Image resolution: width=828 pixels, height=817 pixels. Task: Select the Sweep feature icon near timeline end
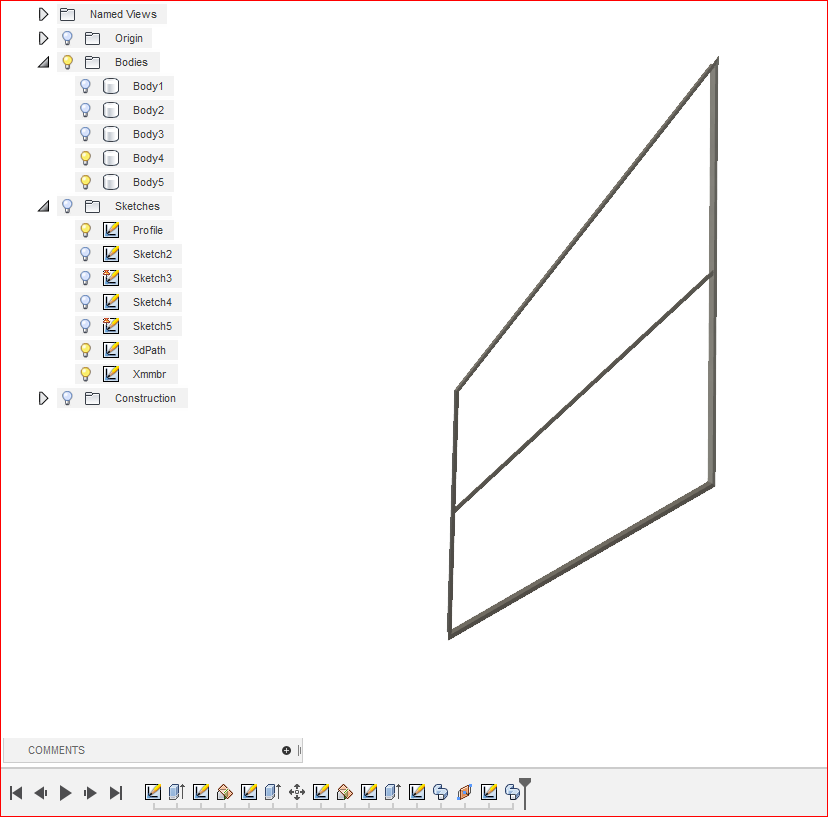tap(465, 791)
